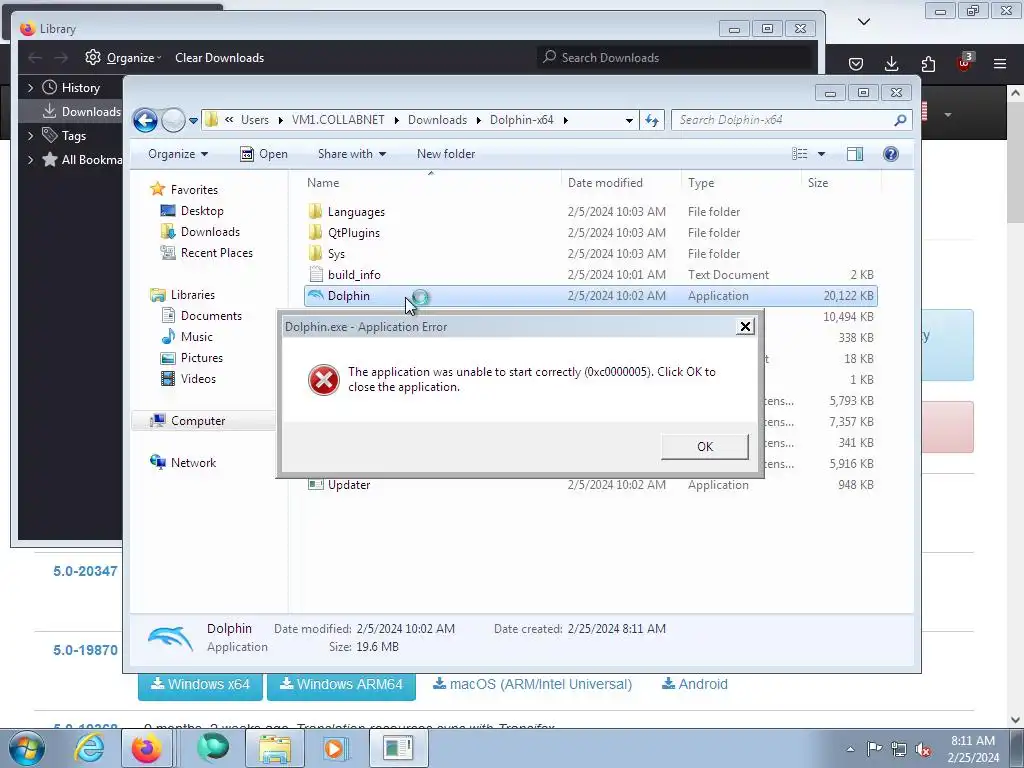
Task: Open Pictures library
Action: (202, 358)
